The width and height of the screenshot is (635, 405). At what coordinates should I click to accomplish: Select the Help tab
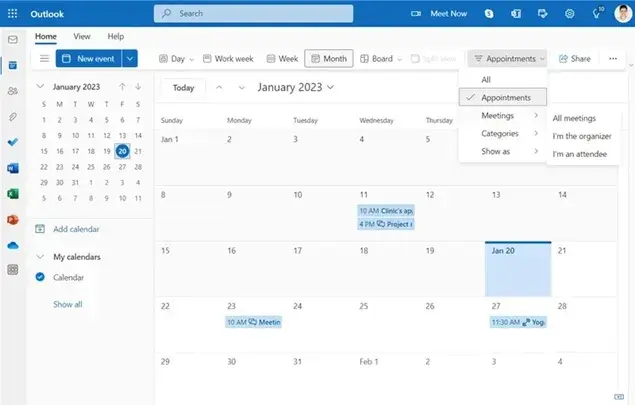pos(115,36)
